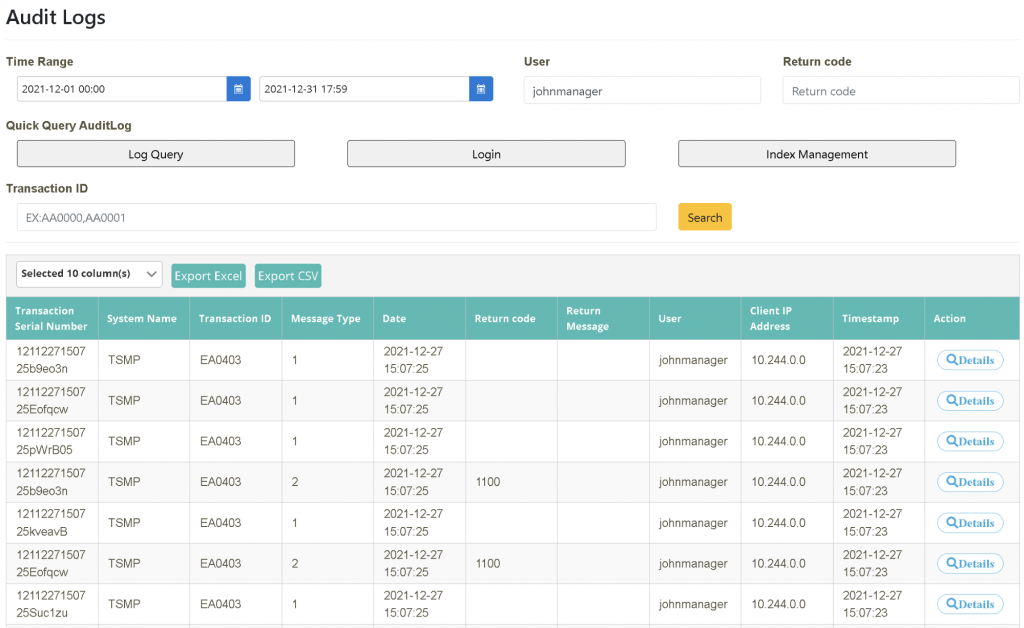Open the Login quick query
Viewport: 1024px width, 628px height.
pyautogui.click(x=486, y=153)
